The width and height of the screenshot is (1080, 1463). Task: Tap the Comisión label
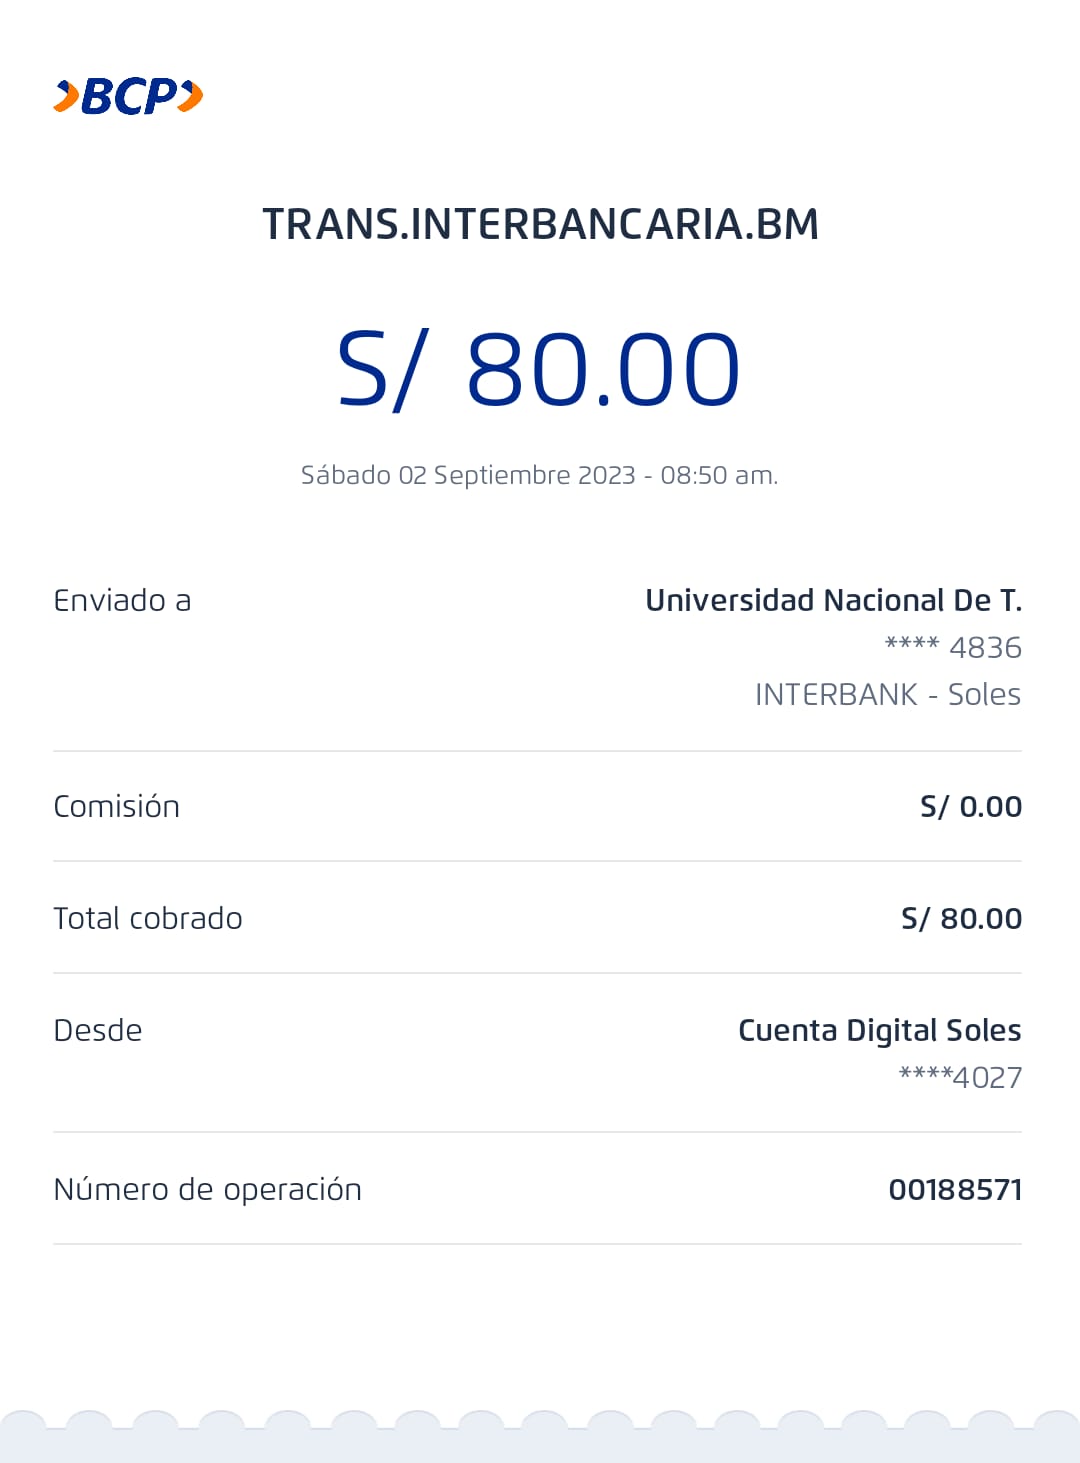click(x=116, y=806)
